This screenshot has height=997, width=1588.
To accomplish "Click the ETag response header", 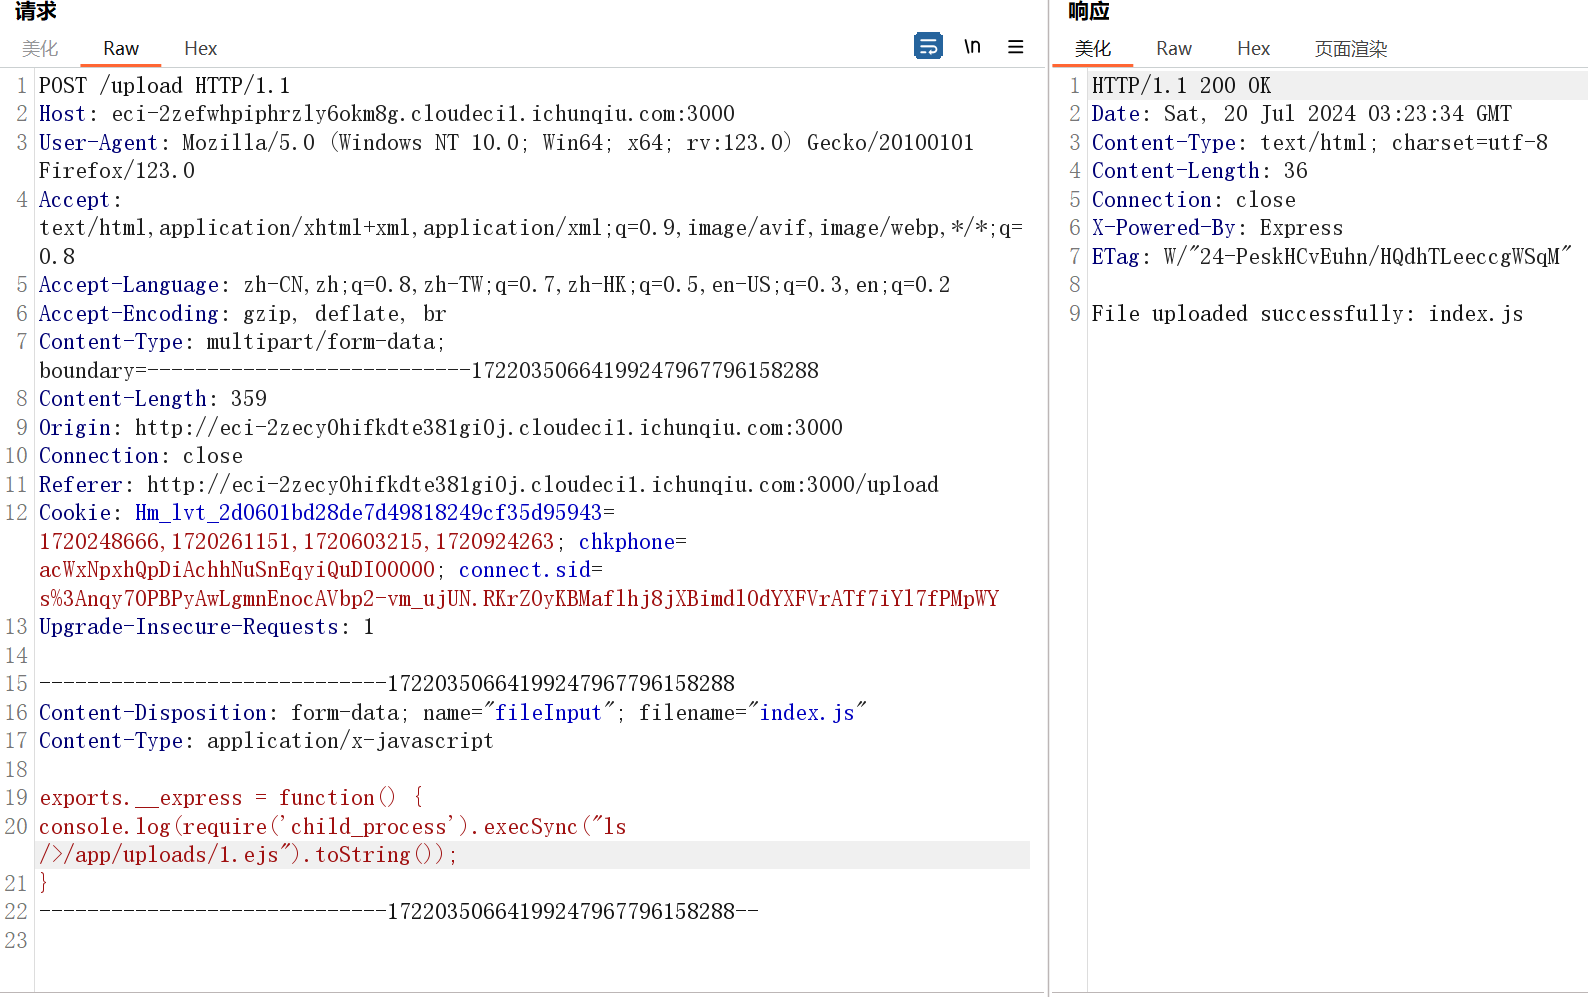I will tap(1331, 257).
